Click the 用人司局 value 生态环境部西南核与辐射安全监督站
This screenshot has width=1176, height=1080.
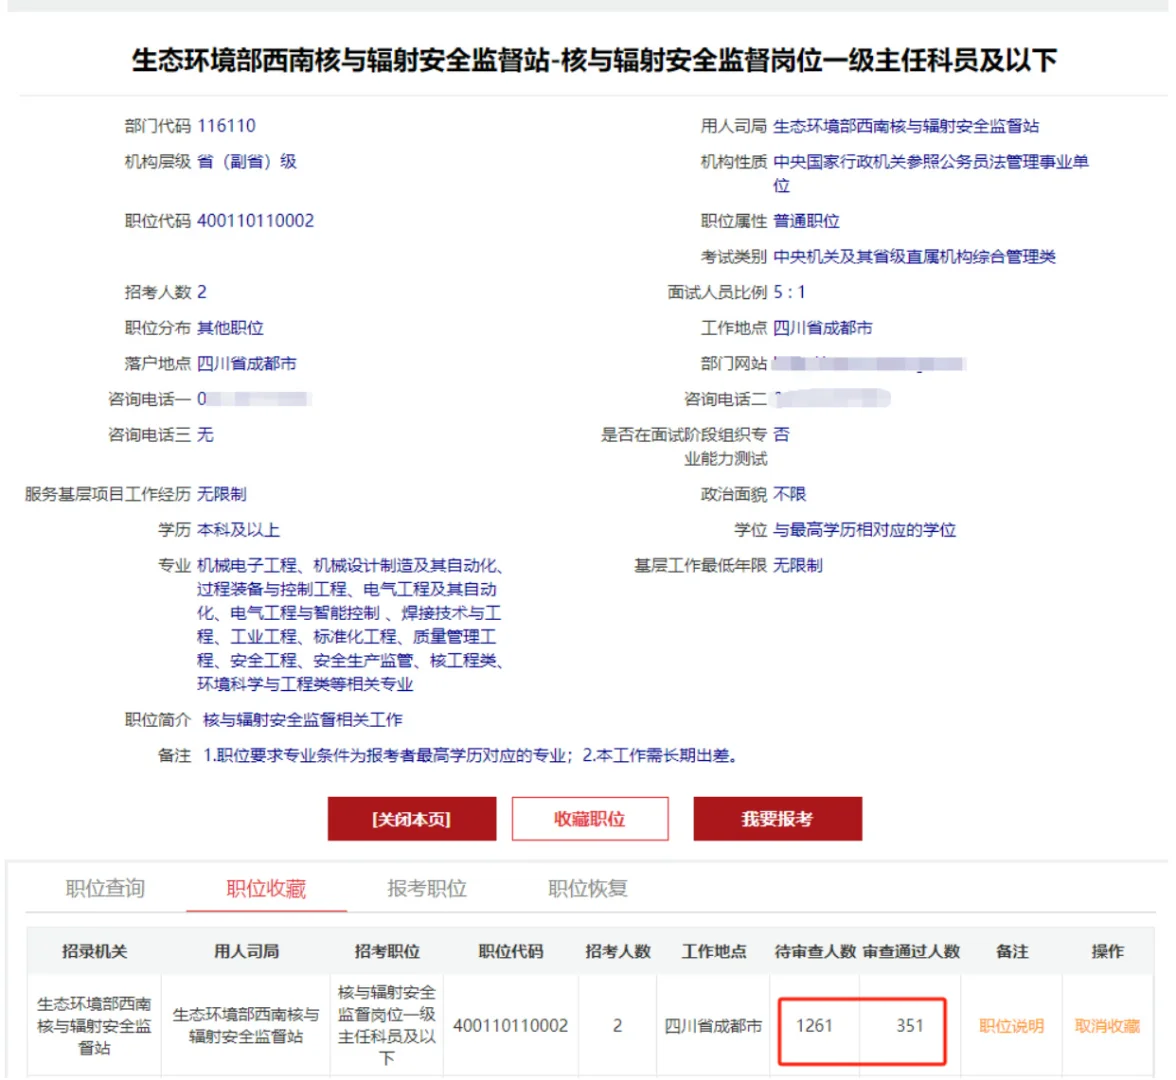pos(906,126)
